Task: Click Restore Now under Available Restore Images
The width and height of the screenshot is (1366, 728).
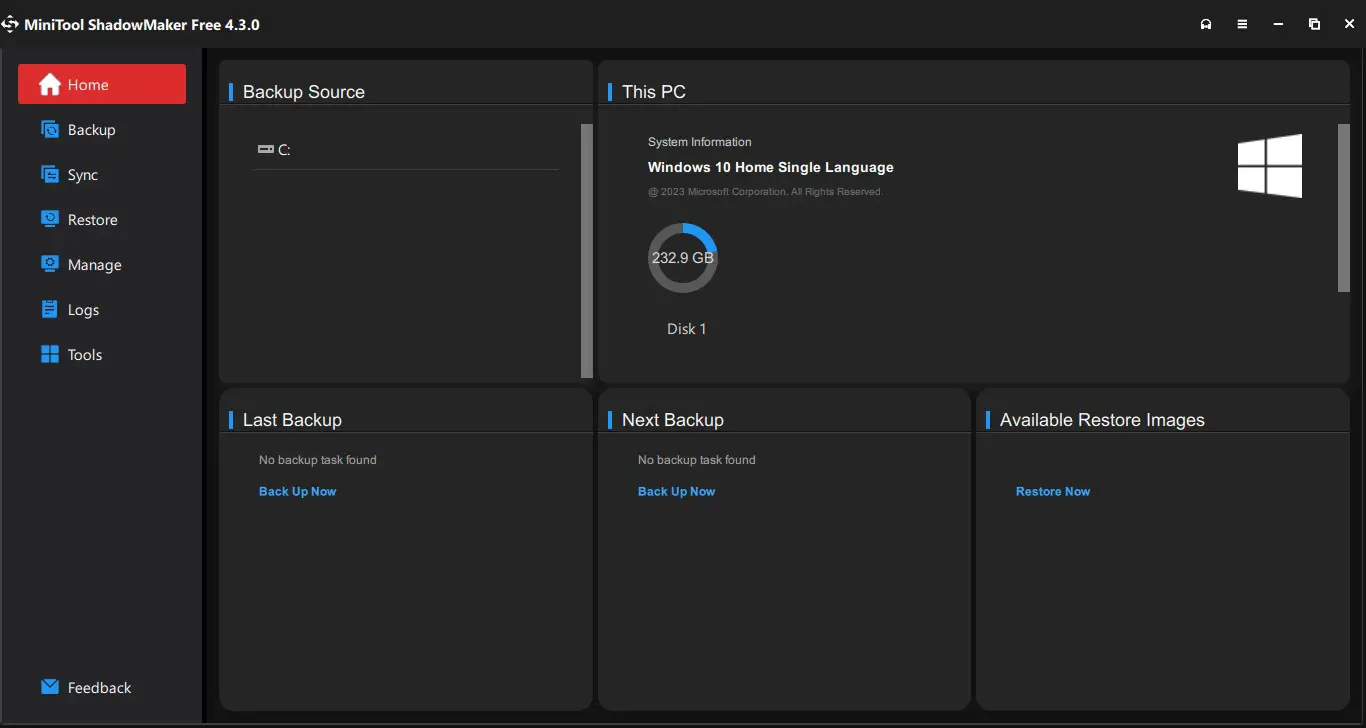Action: 1052,491
